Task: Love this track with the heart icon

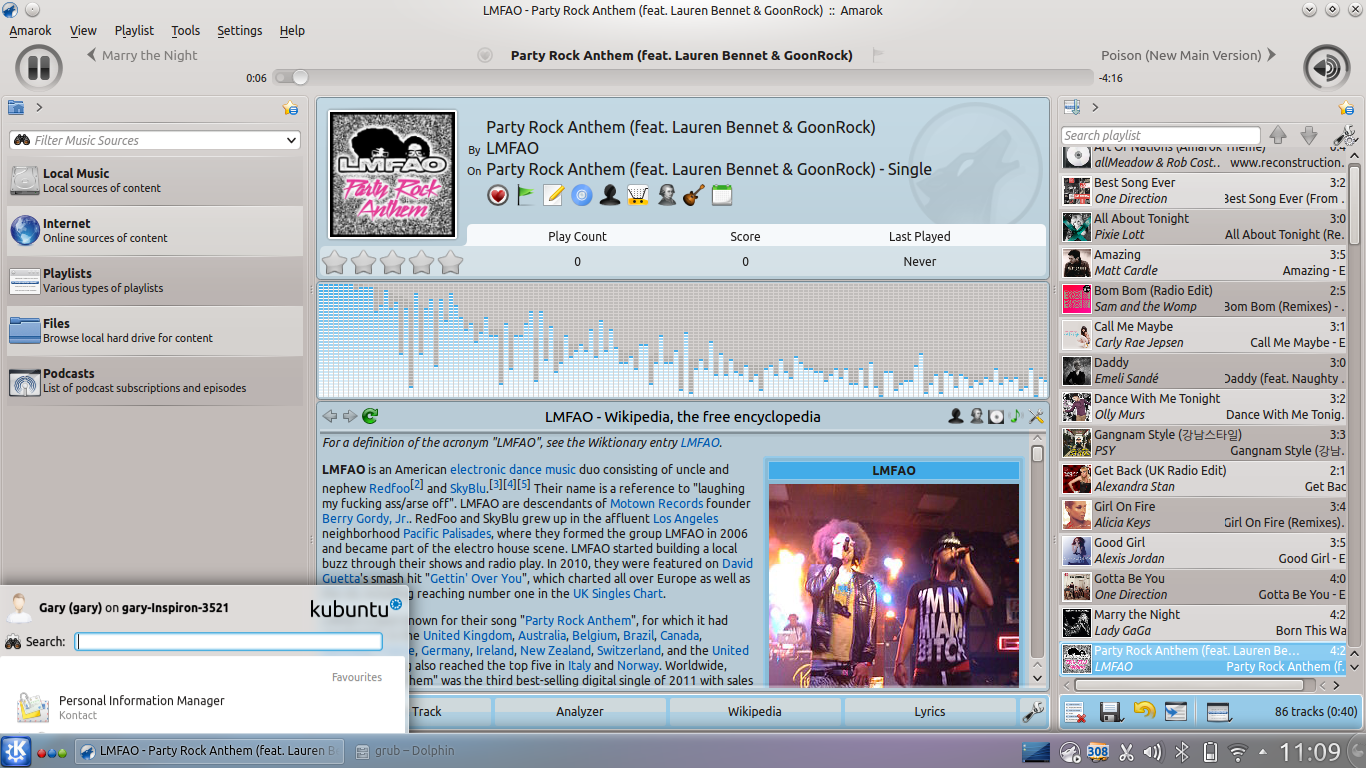Action: (x=498, y=196)
